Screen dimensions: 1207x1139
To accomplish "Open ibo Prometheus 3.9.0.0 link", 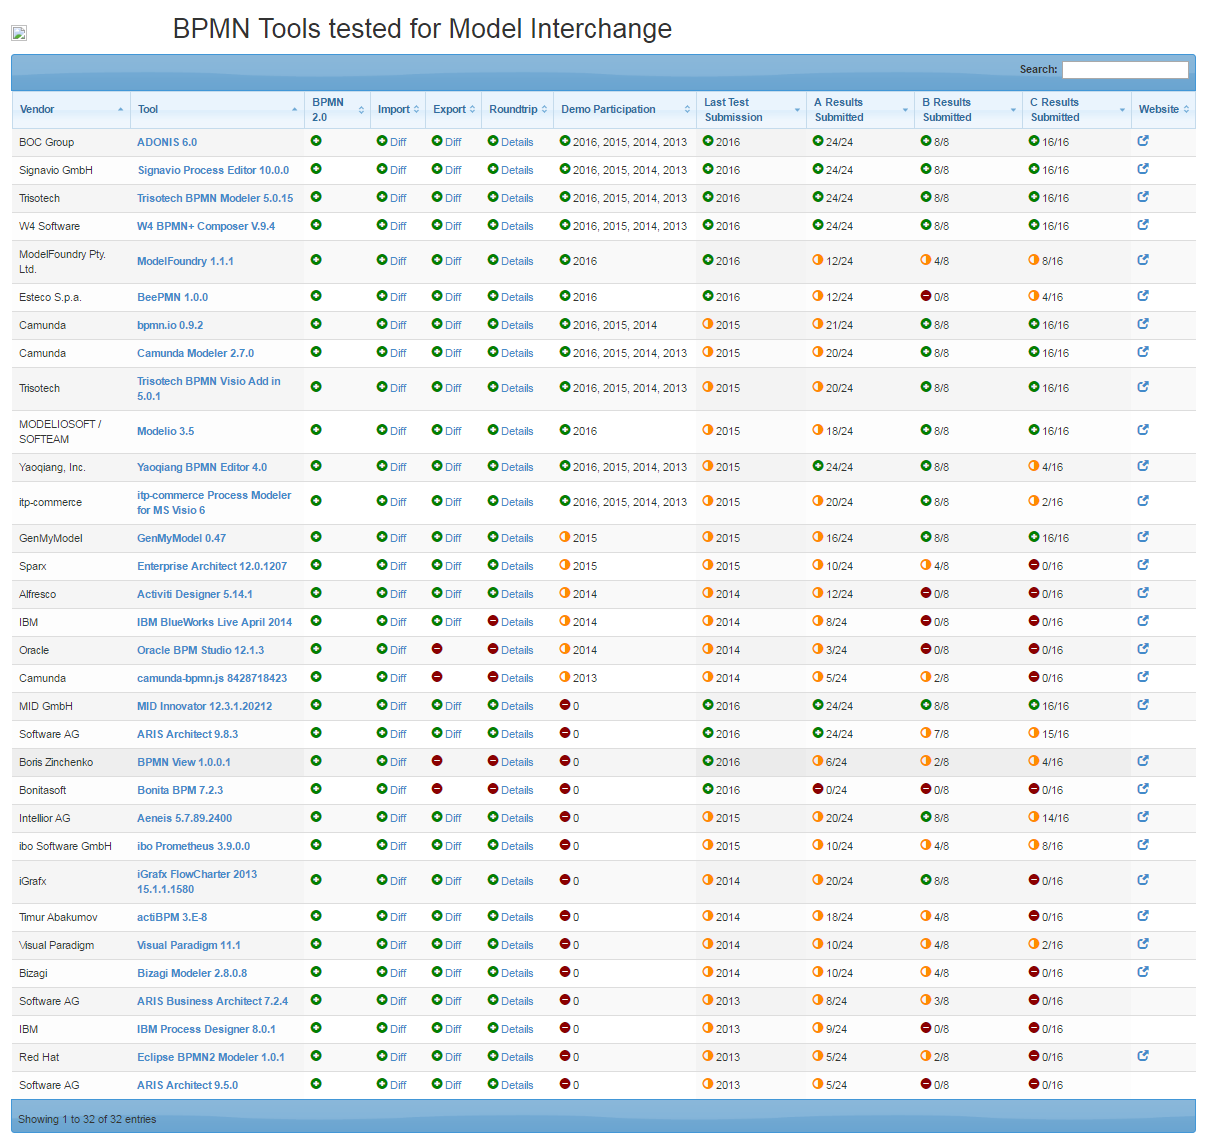I will click(x=193, y=846).
